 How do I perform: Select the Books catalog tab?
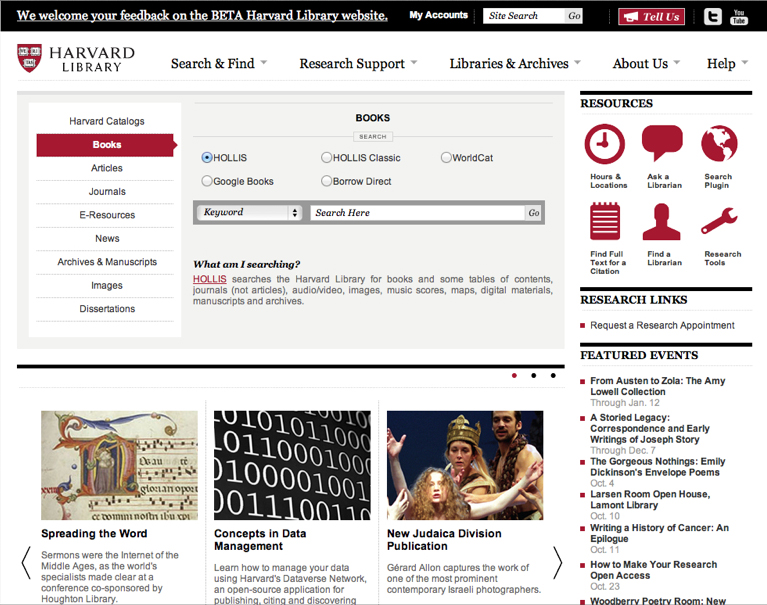(x=107, y=145)
